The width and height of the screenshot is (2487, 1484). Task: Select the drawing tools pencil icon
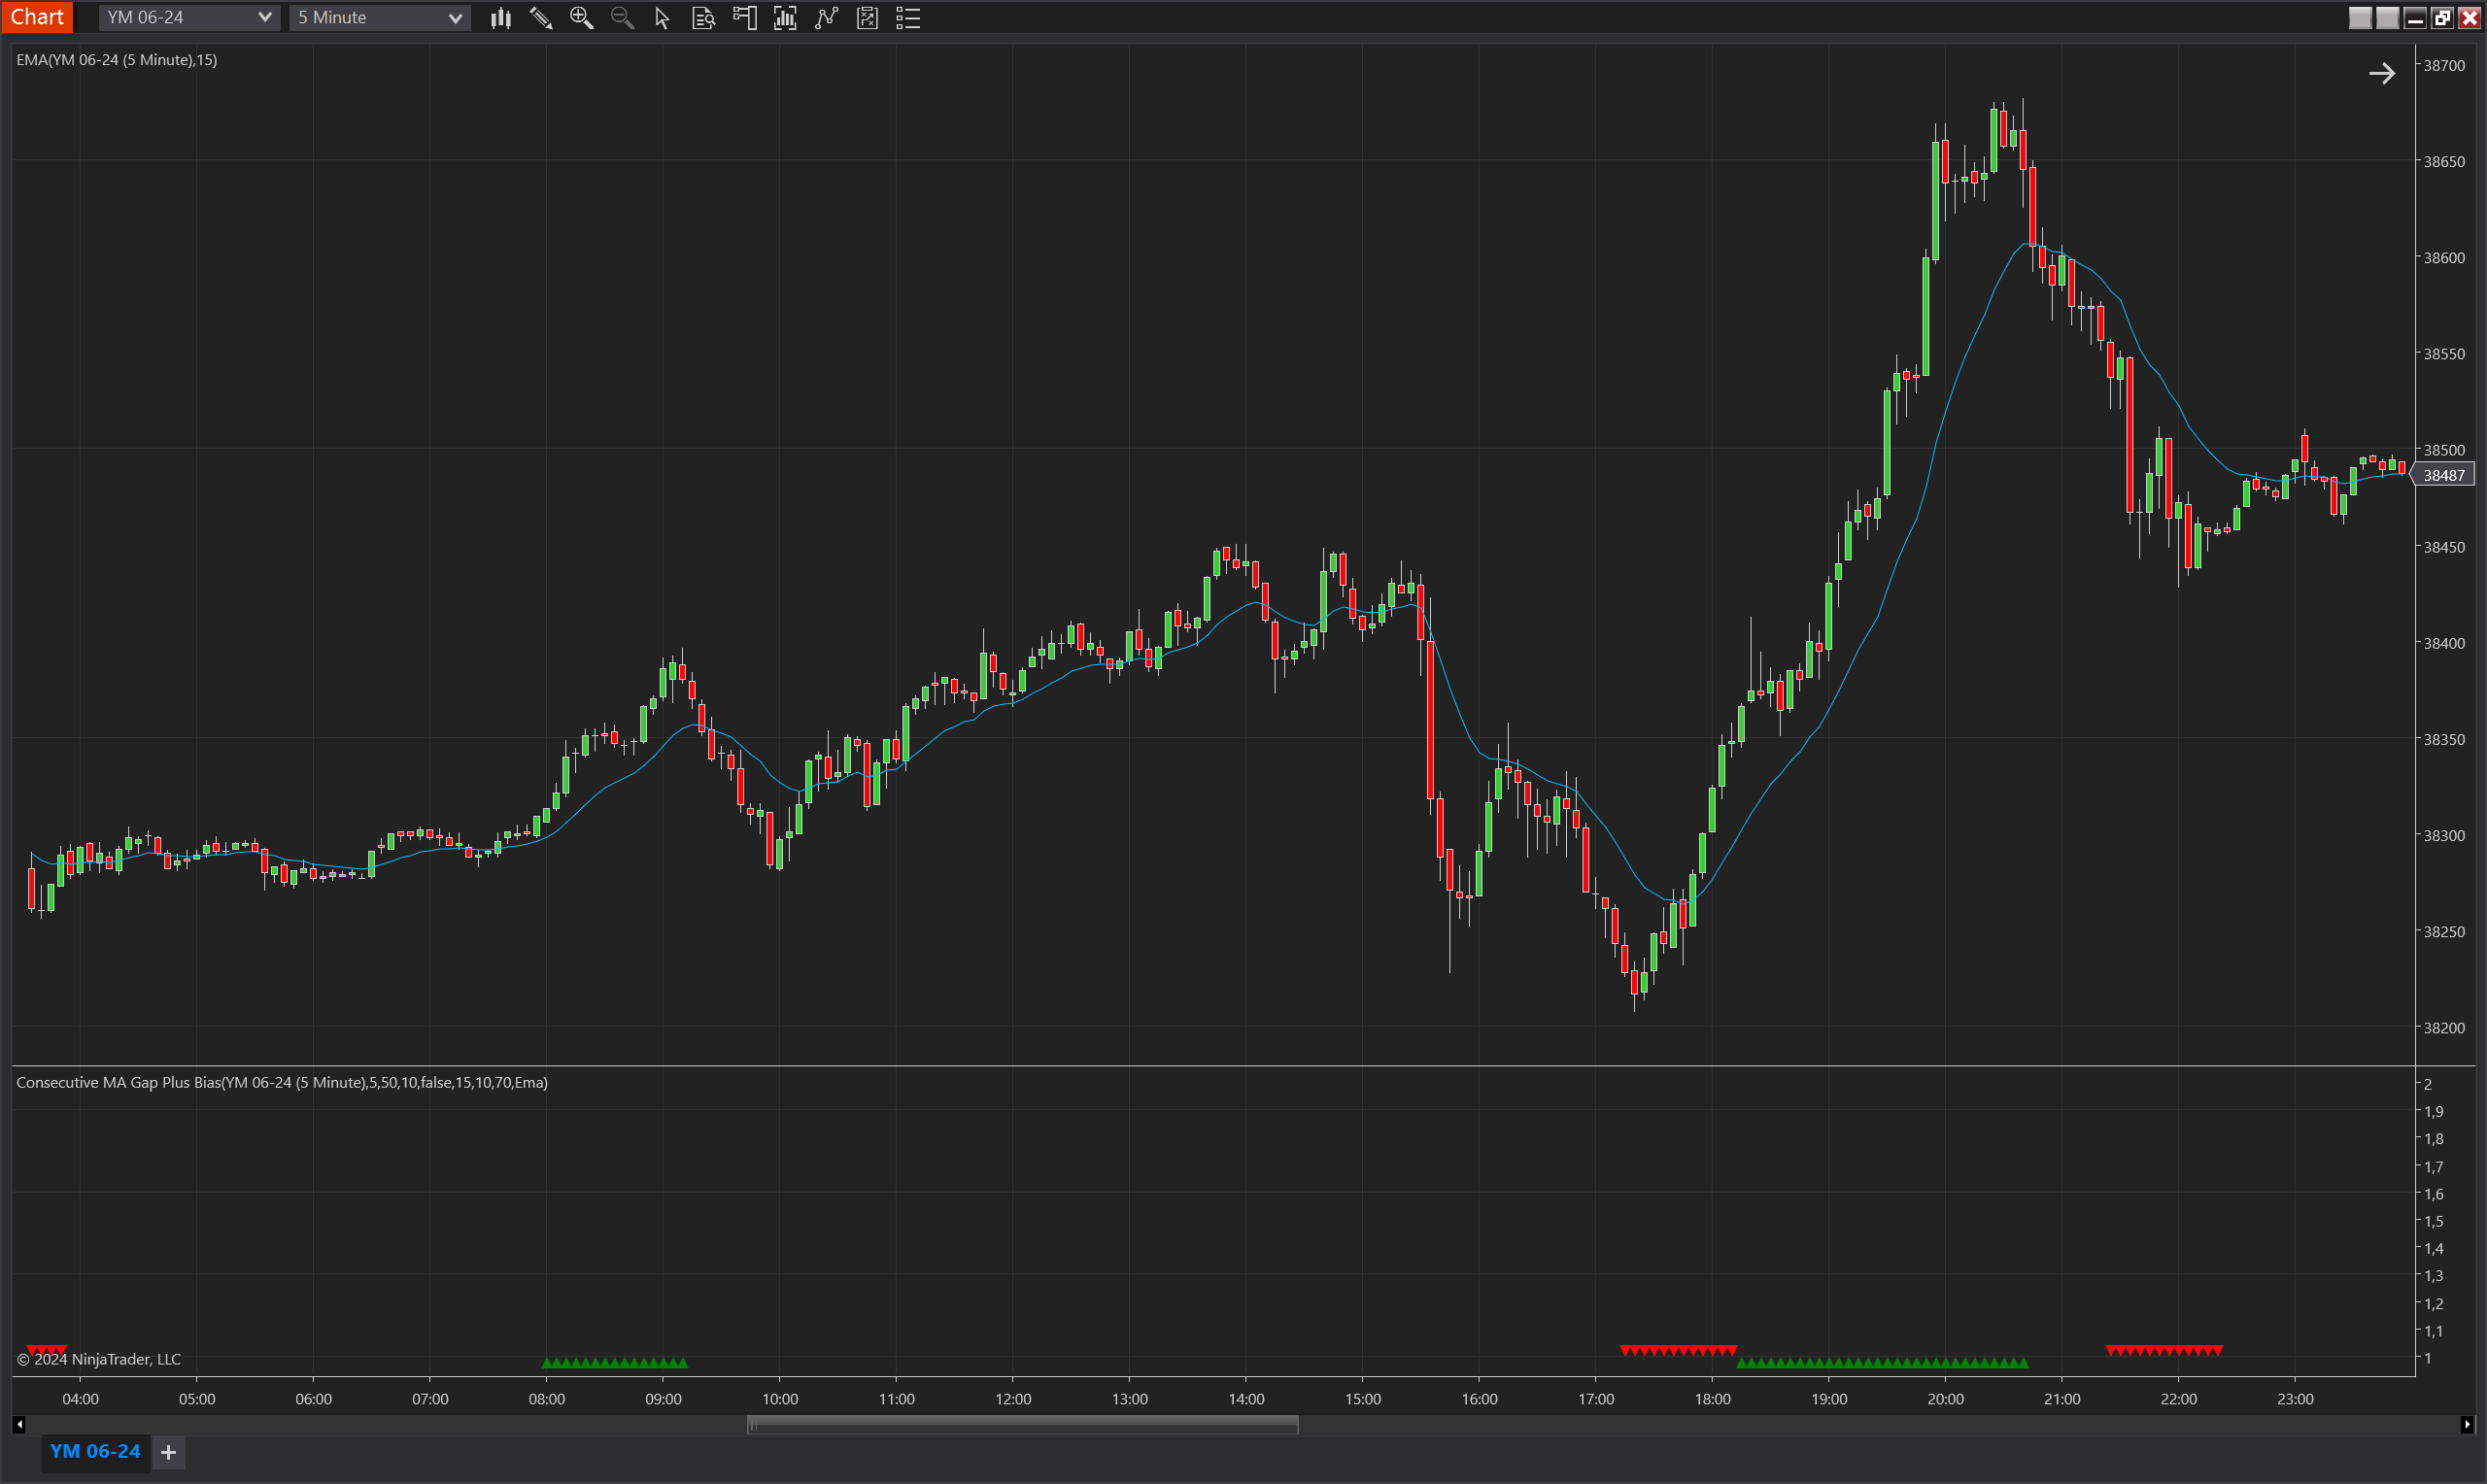click(x=541, y=18)
